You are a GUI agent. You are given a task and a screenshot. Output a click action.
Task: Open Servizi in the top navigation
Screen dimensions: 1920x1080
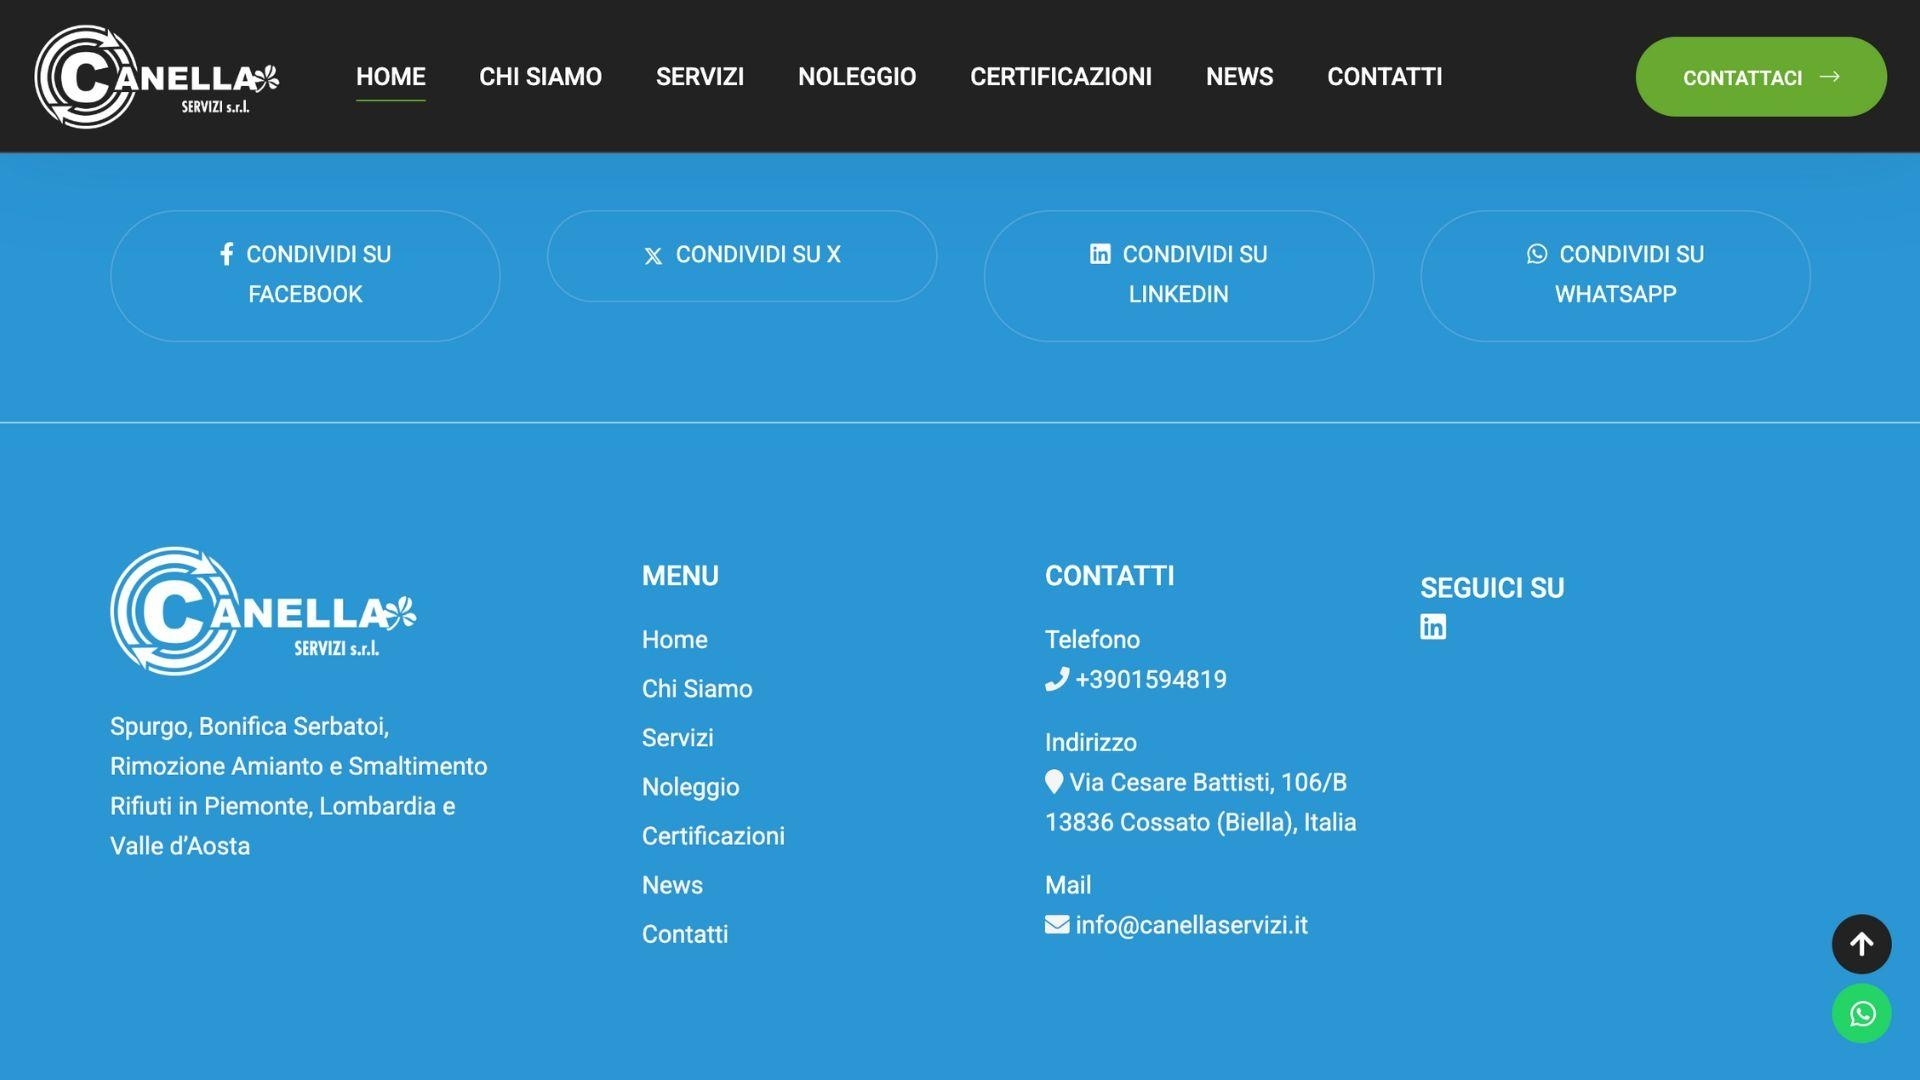pos(700,77)
